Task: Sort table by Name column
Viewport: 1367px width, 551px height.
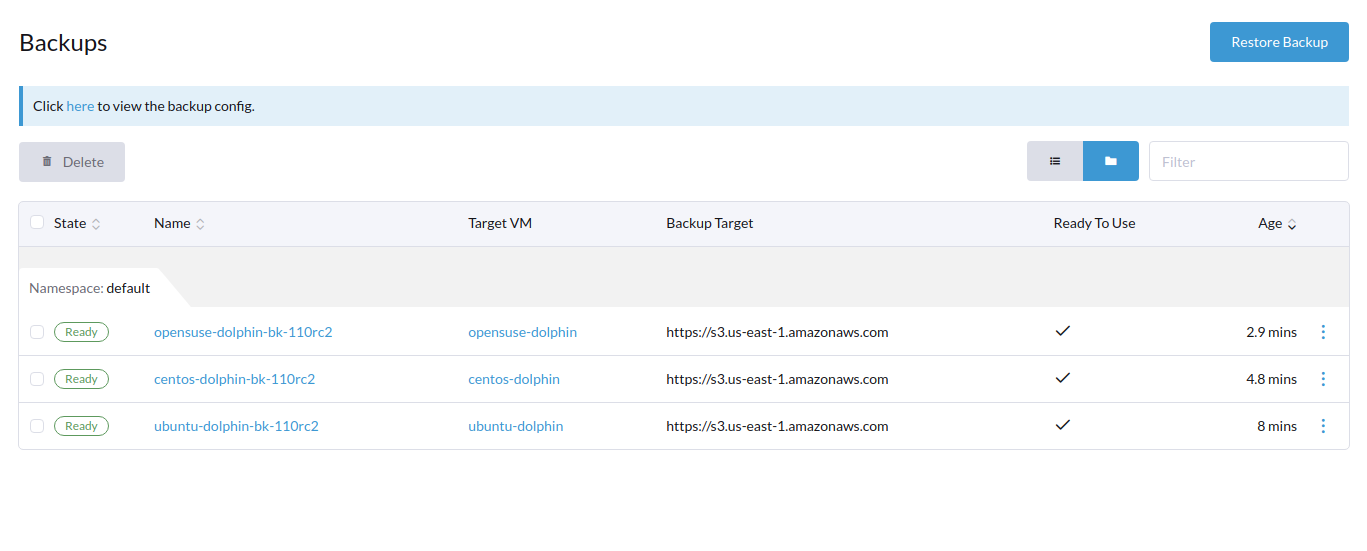Action: coord(179,223)
